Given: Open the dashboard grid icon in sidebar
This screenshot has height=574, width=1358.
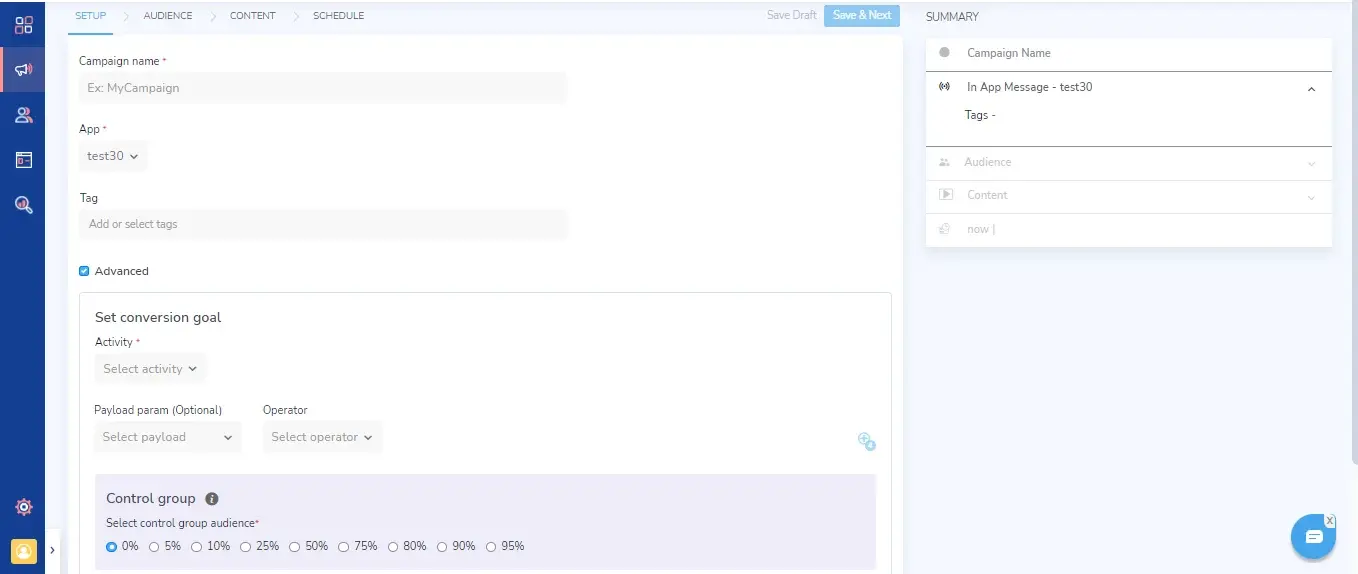Looking at the screenshot, I should pos(23,25).
